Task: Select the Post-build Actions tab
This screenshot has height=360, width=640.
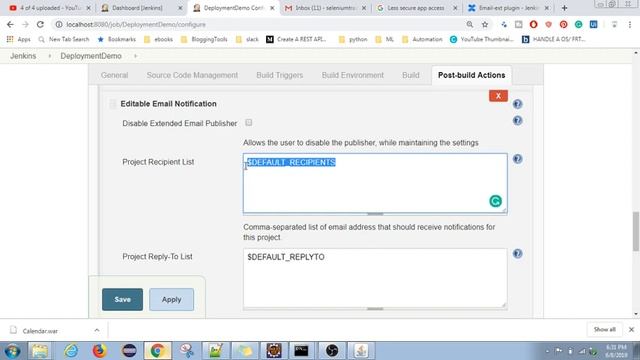Action: tap(471, 75)
